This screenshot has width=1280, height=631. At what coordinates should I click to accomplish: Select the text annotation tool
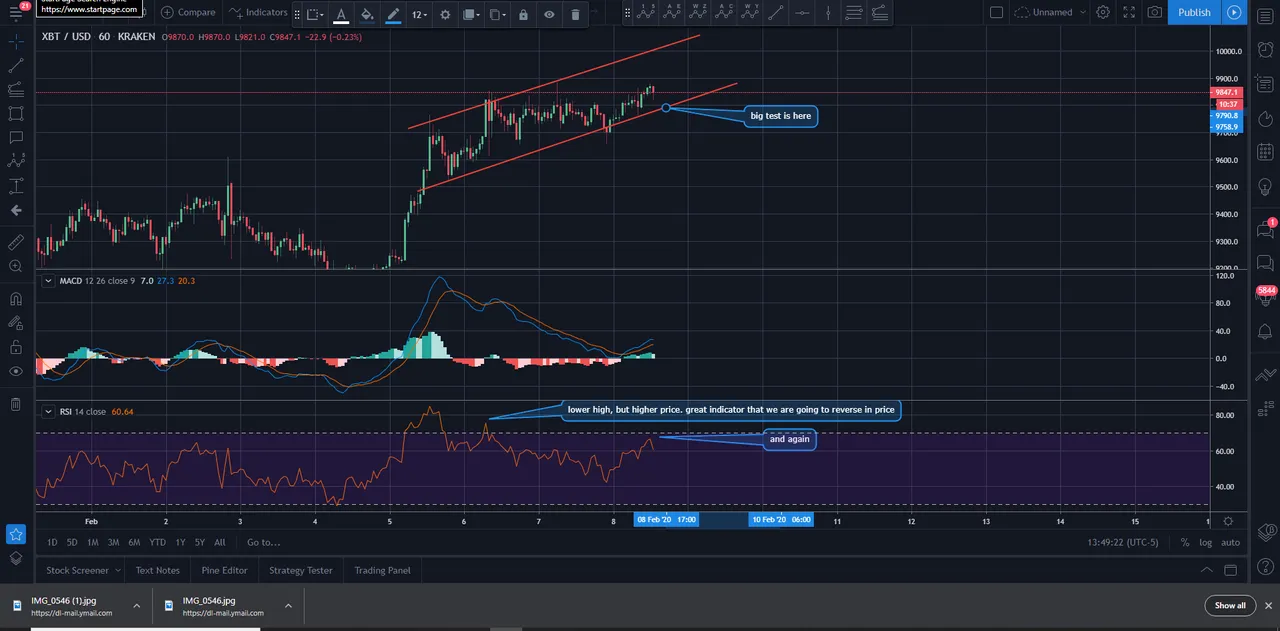pos(16,138)
